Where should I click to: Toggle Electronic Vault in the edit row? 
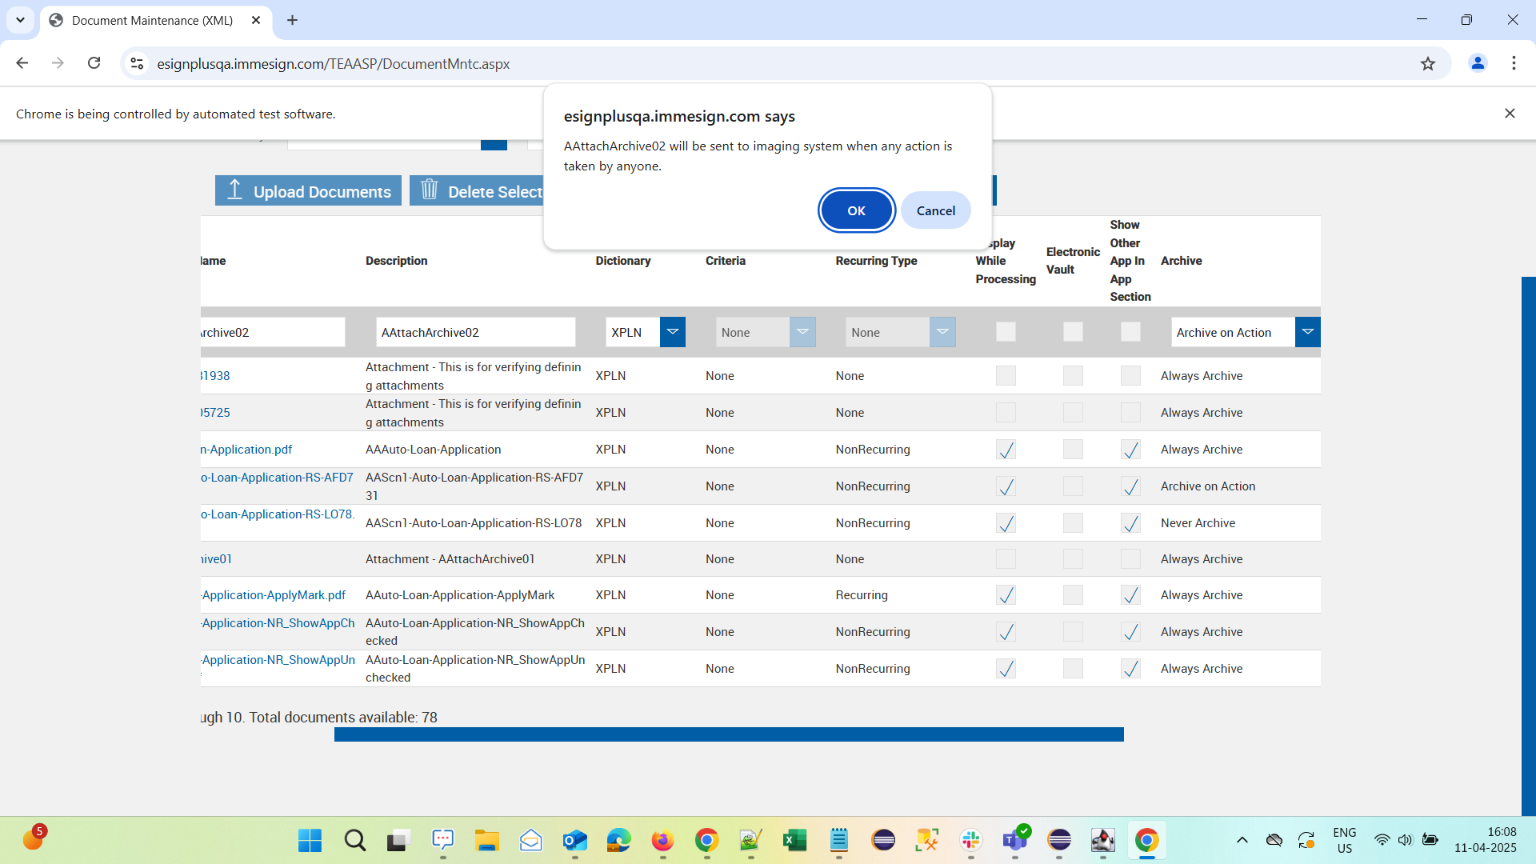[1073, 332]
